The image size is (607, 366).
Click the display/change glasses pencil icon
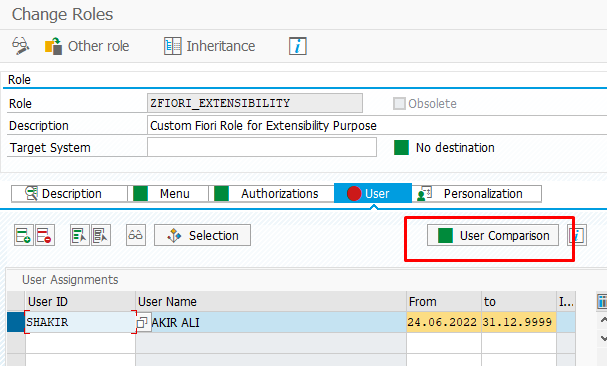tap(21, 46)
